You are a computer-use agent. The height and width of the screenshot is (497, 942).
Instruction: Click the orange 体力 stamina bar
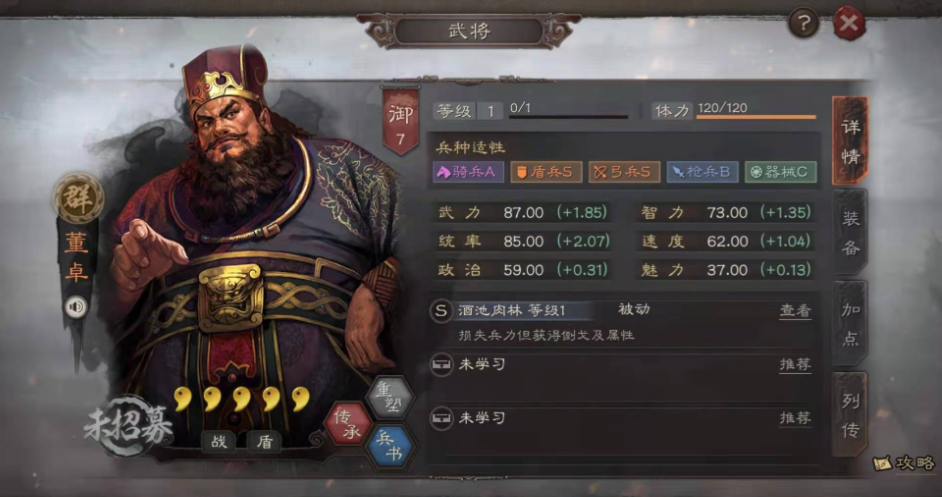point(756,117)
